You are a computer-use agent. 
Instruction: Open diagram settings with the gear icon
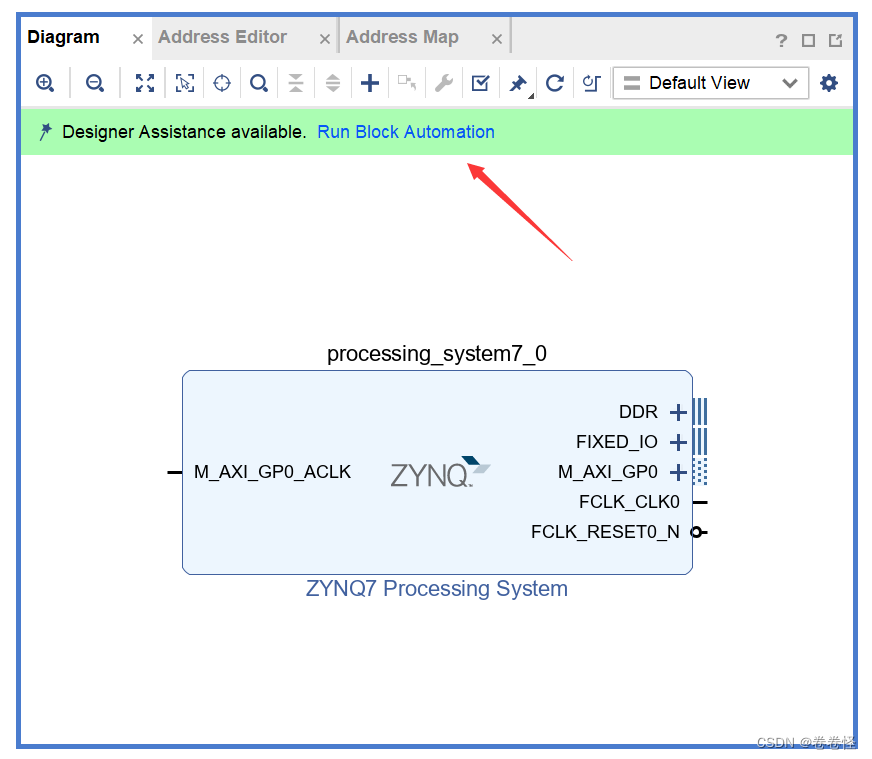[828, 83]
